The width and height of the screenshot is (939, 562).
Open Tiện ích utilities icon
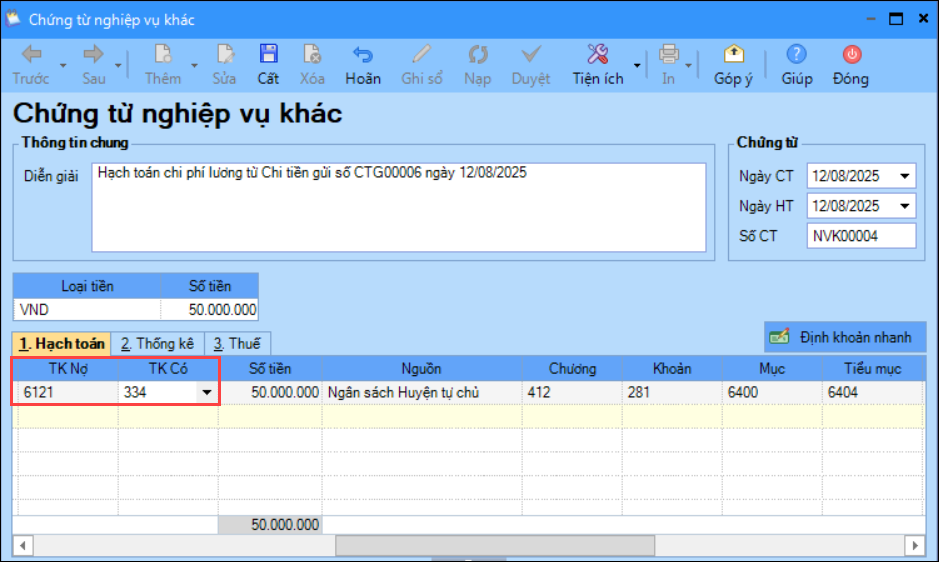pos(598,65)
